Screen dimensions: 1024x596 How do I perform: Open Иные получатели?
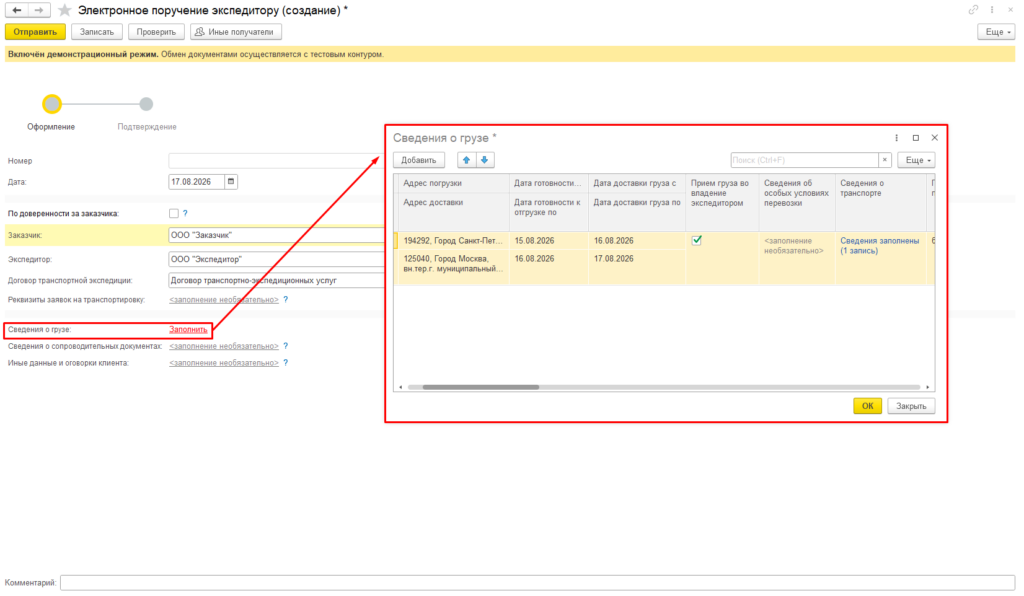click(x=236, y=32)
